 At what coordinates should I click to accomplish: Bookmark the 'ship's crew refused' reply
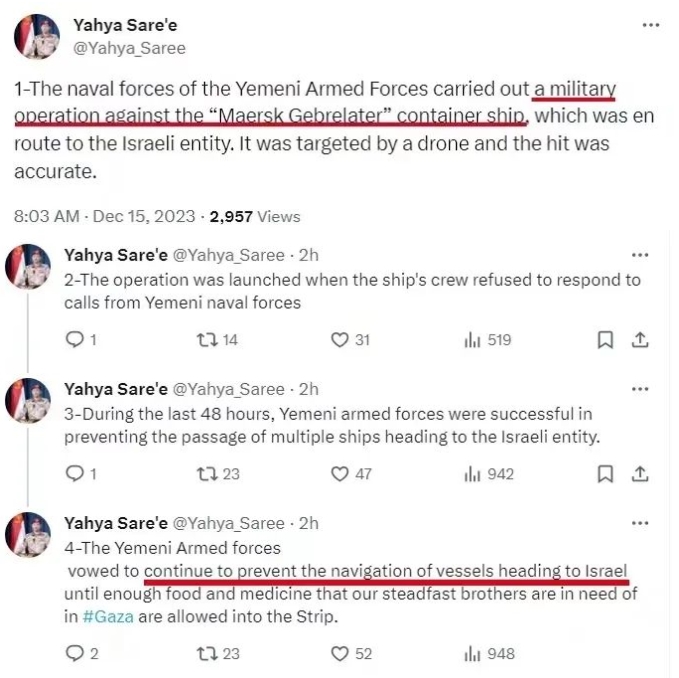coord(605,340)
